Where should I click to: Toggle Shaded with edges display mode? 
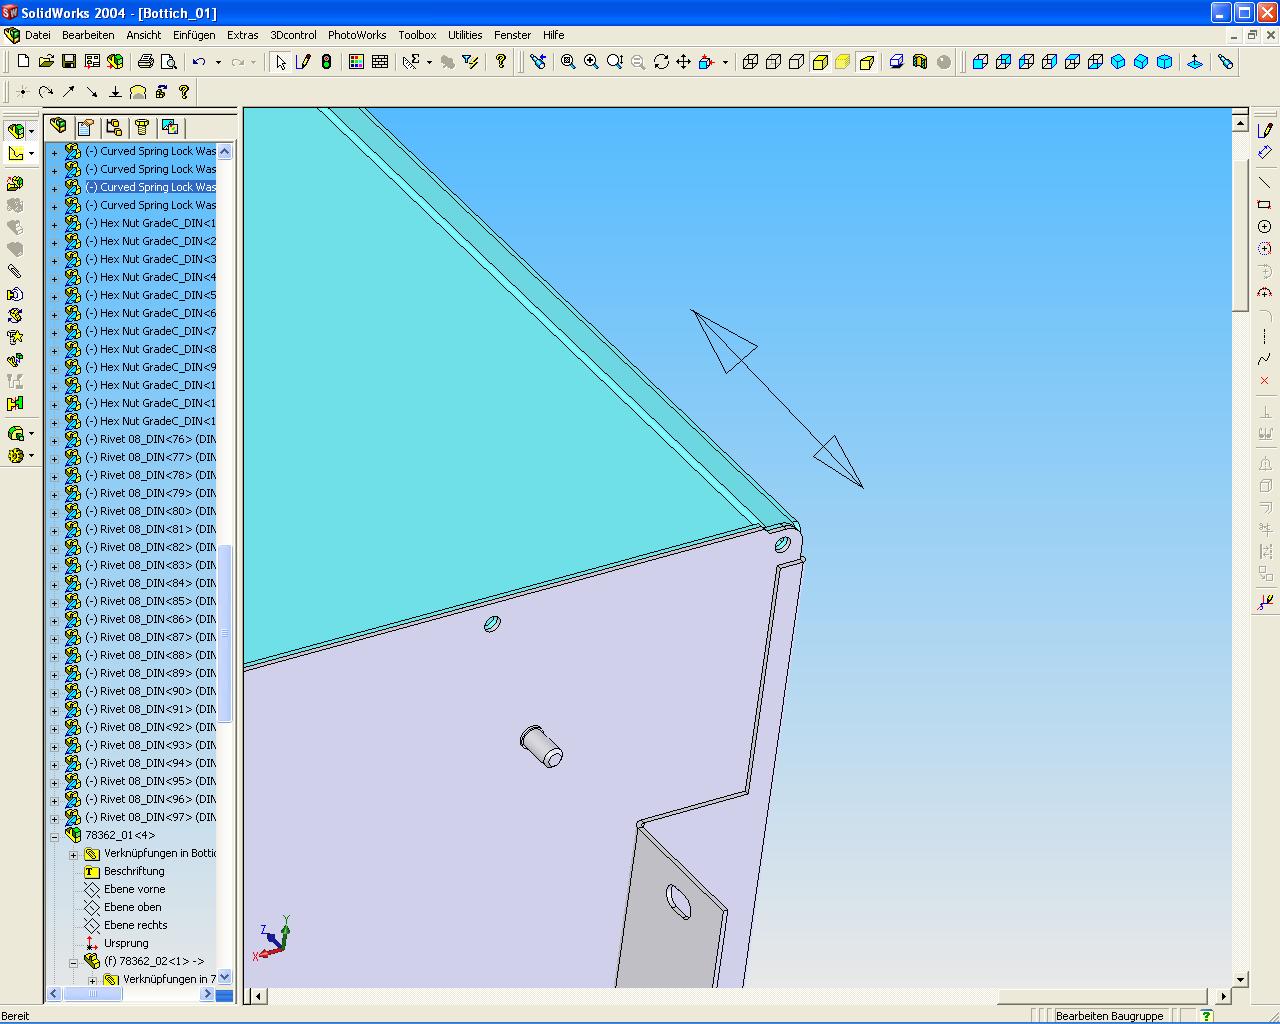tap(820, 62)
